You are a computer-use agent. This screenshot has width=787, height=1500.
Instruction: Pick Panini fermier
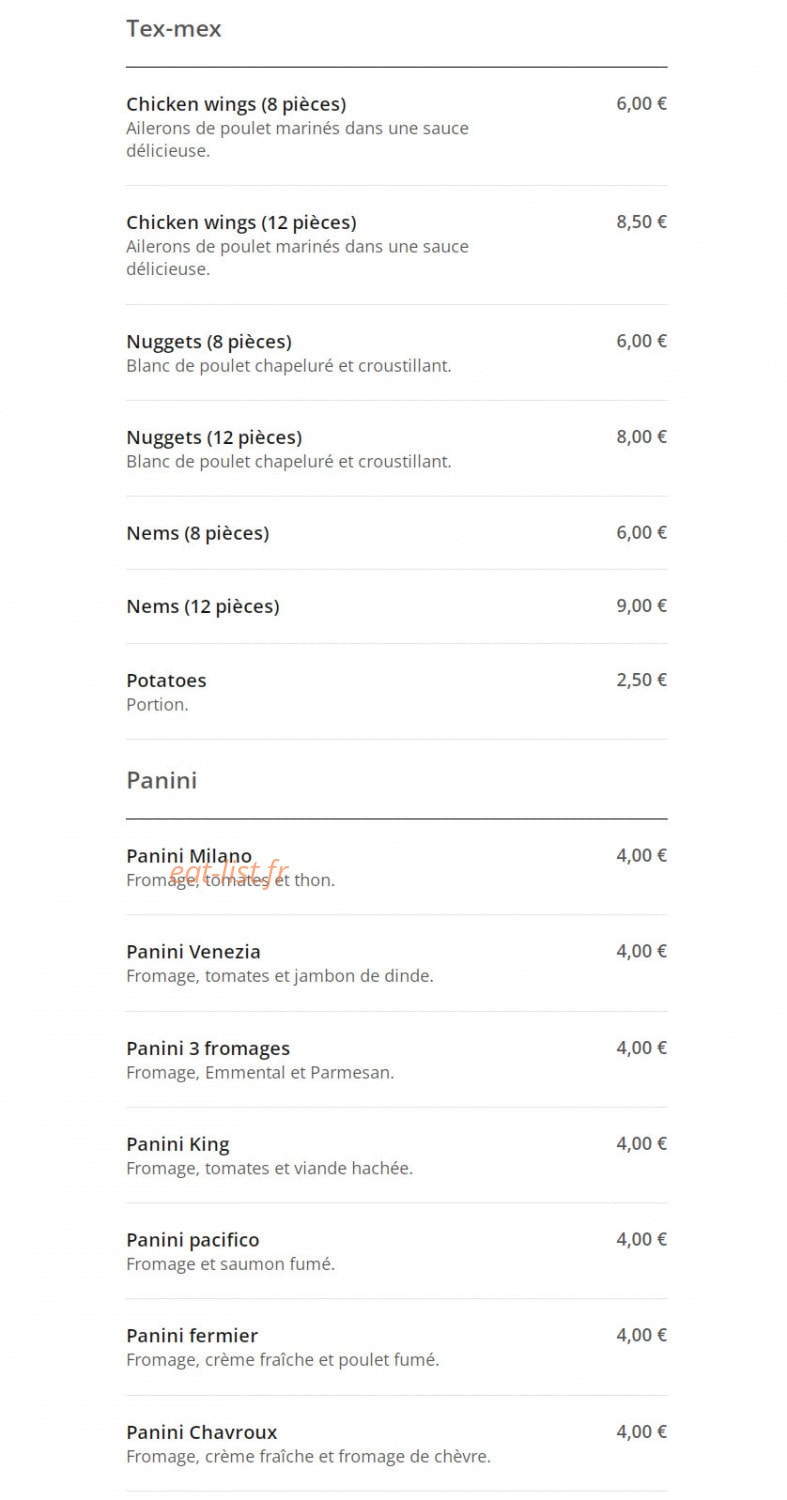pyautogui.click(x=396, y=1347)
